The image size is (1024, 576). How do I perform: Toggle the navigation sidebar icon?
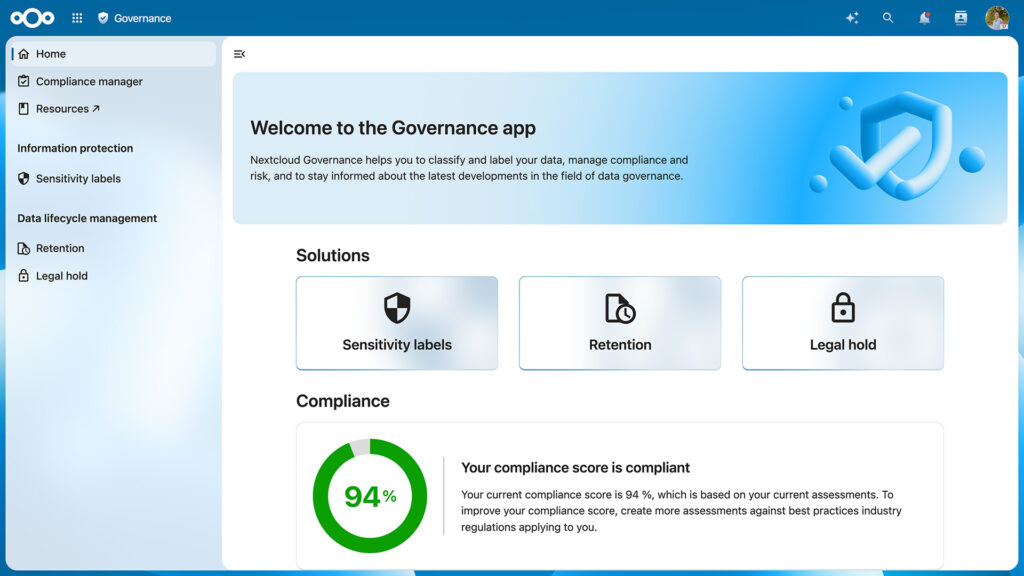coord(240,54)
